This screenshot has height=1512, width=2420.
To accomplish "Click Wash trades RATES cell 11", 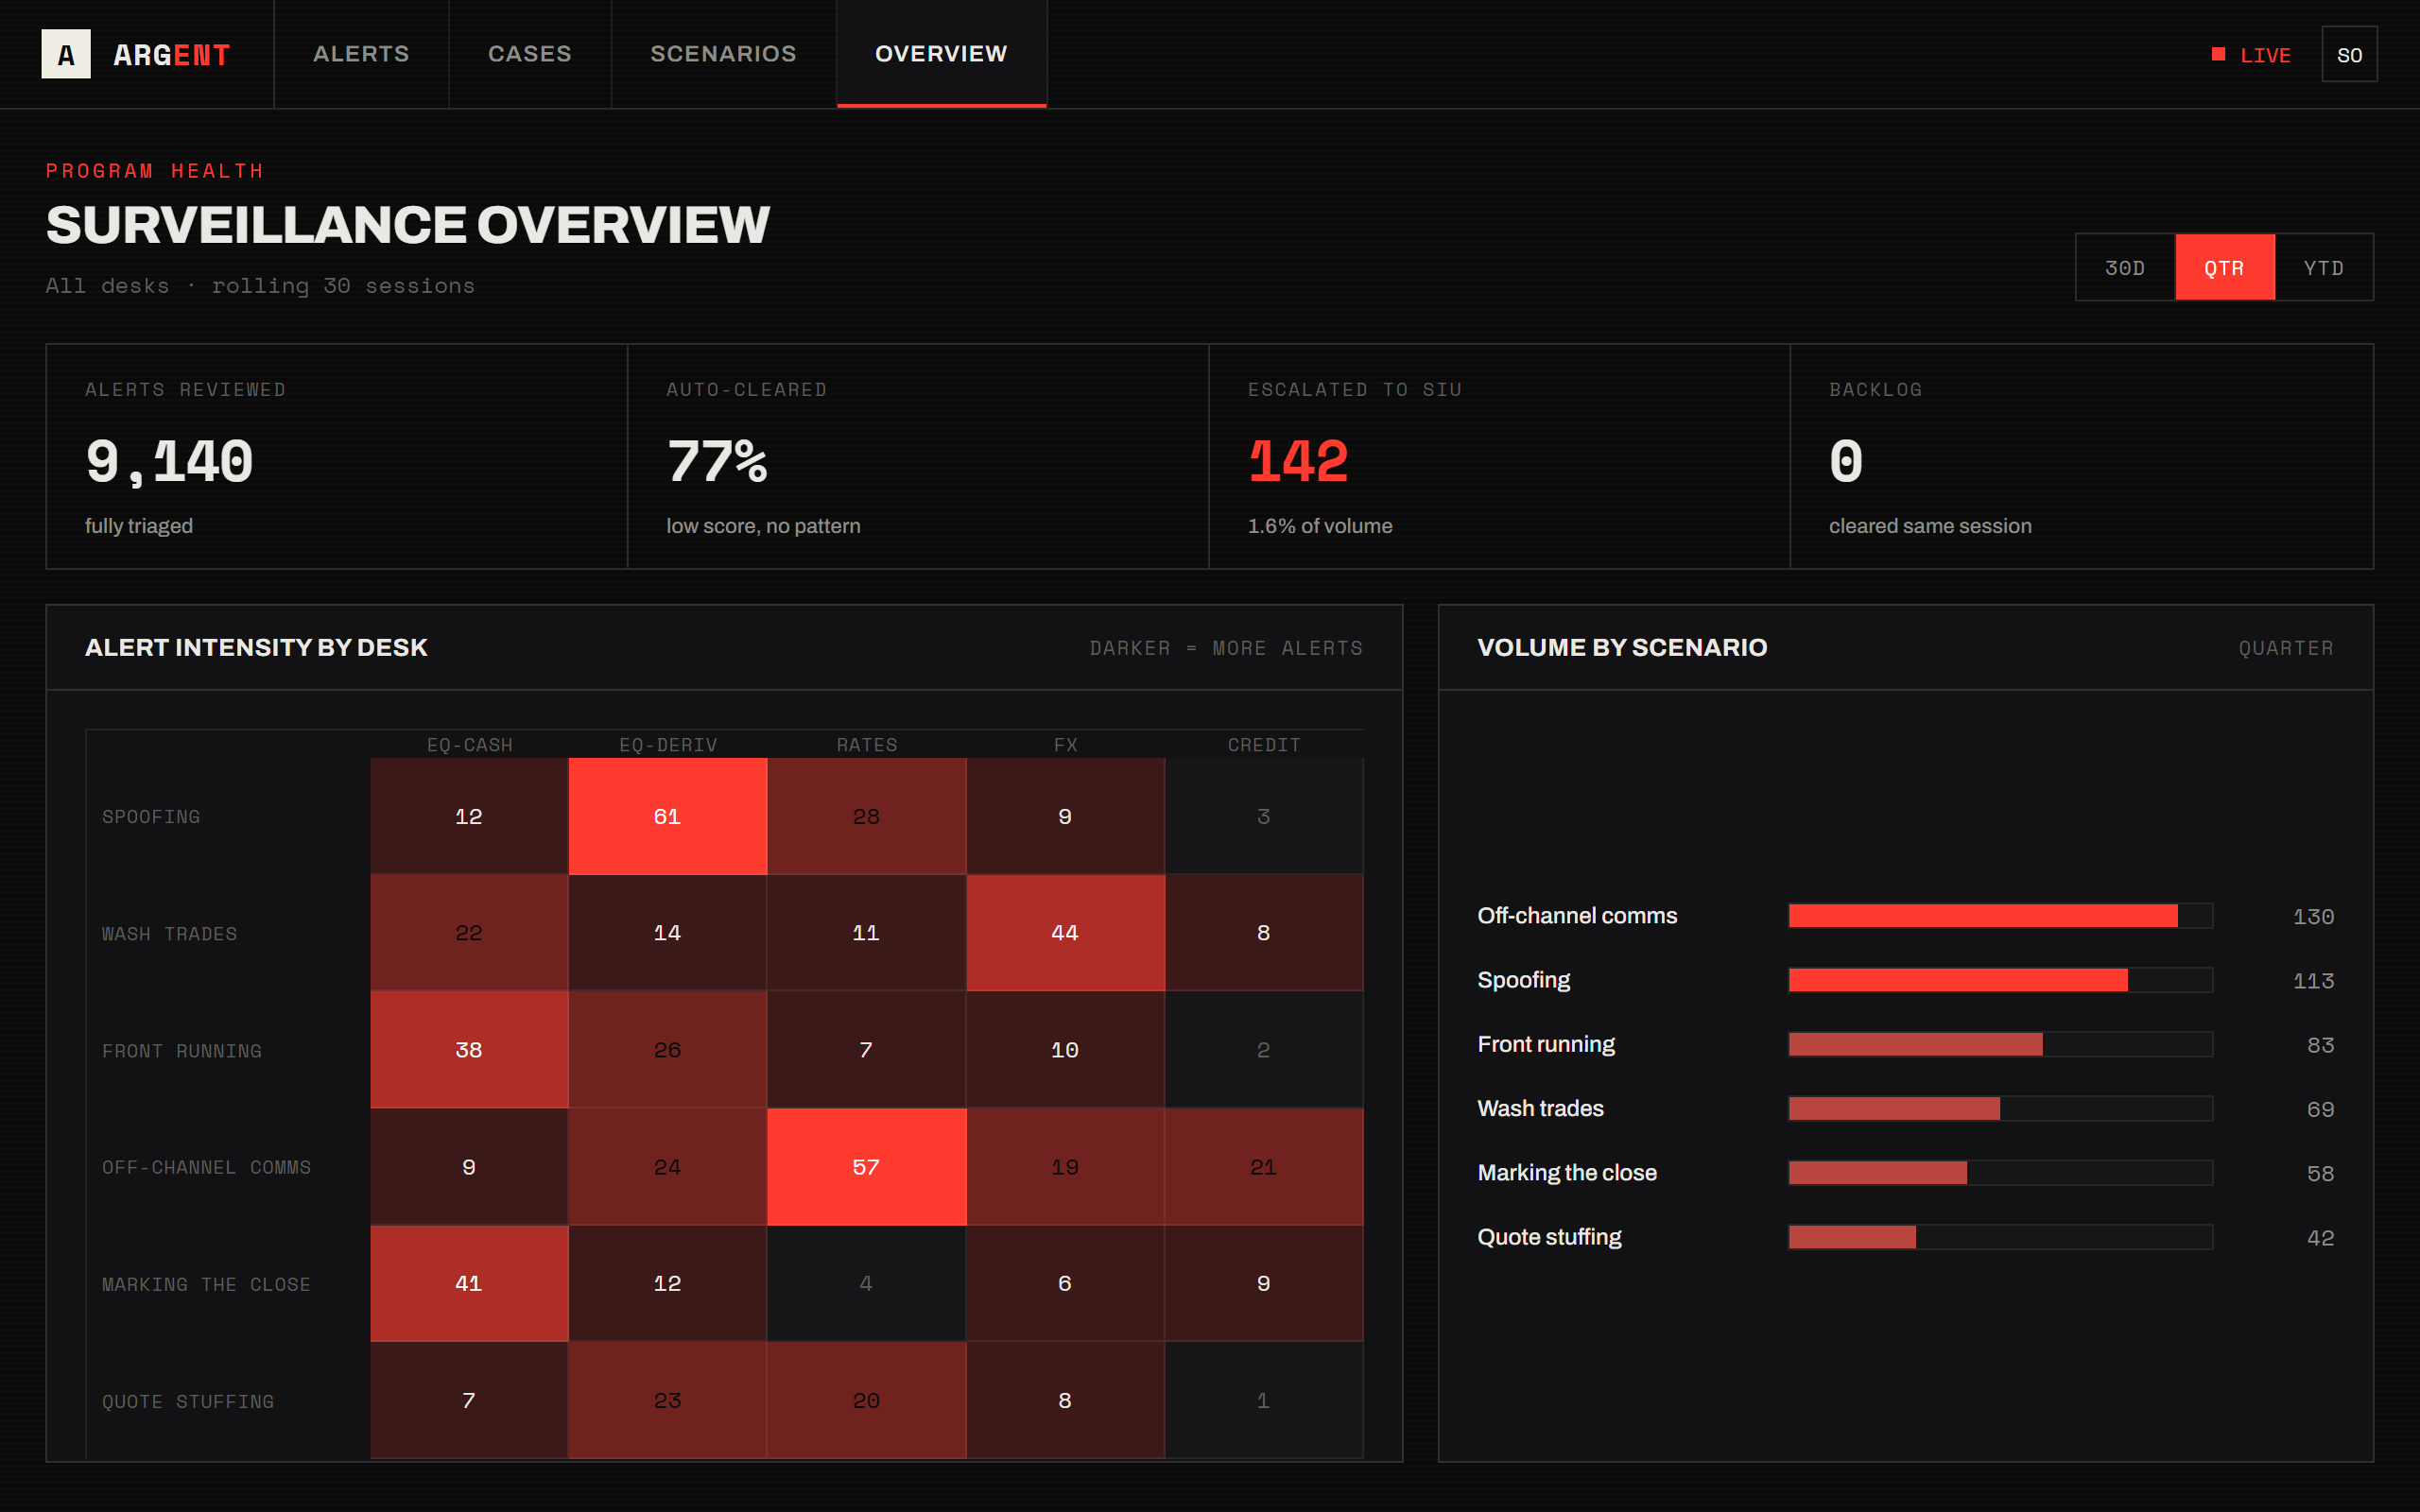I will coord(866,933).
